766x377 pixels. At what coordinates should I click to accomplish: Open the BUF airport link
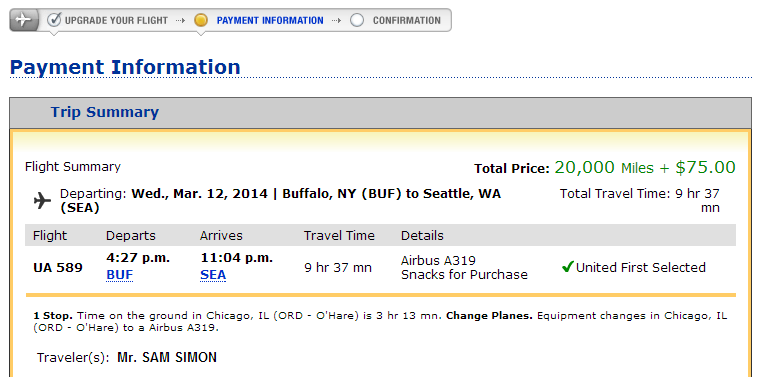pyautogui.click(x=120, y=275)
